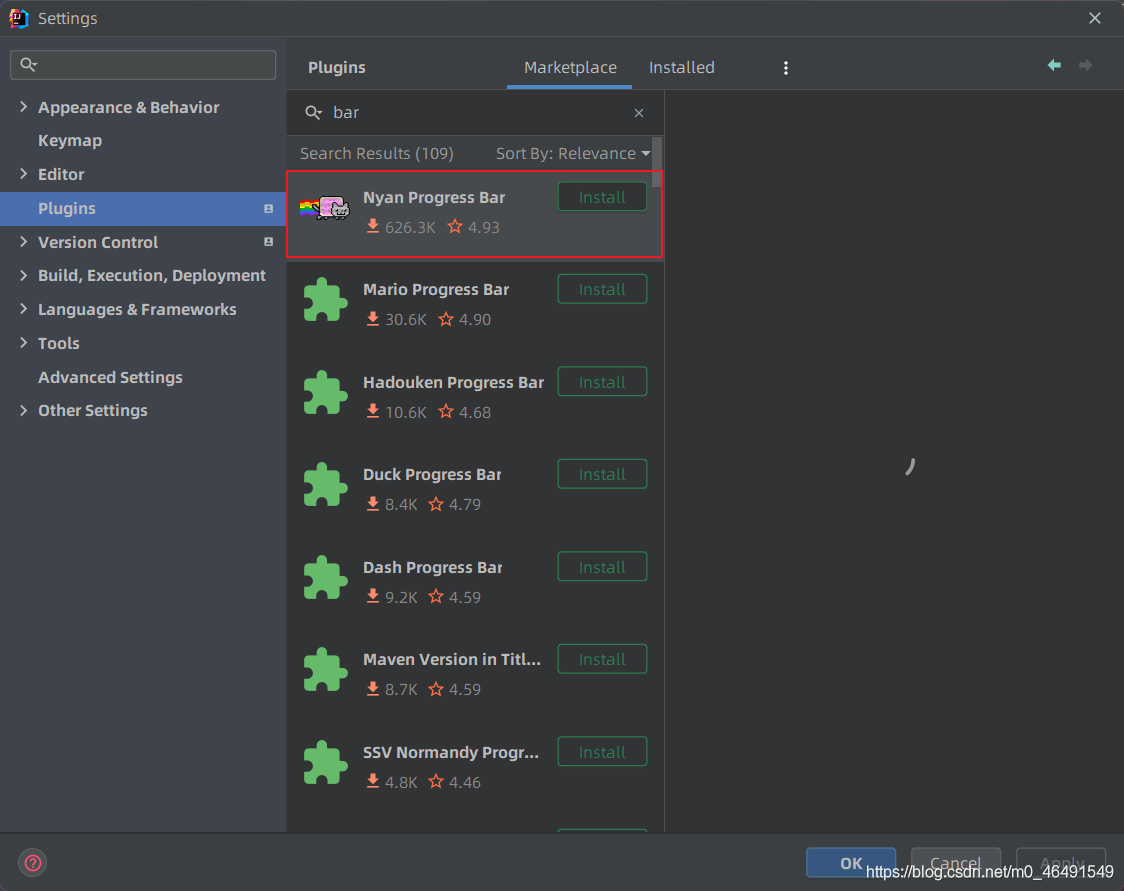Image resolution: width=1124 pixels, height=891 pixels.
Task: Focus the plugin search field containing bar
Action: (473, 113)
